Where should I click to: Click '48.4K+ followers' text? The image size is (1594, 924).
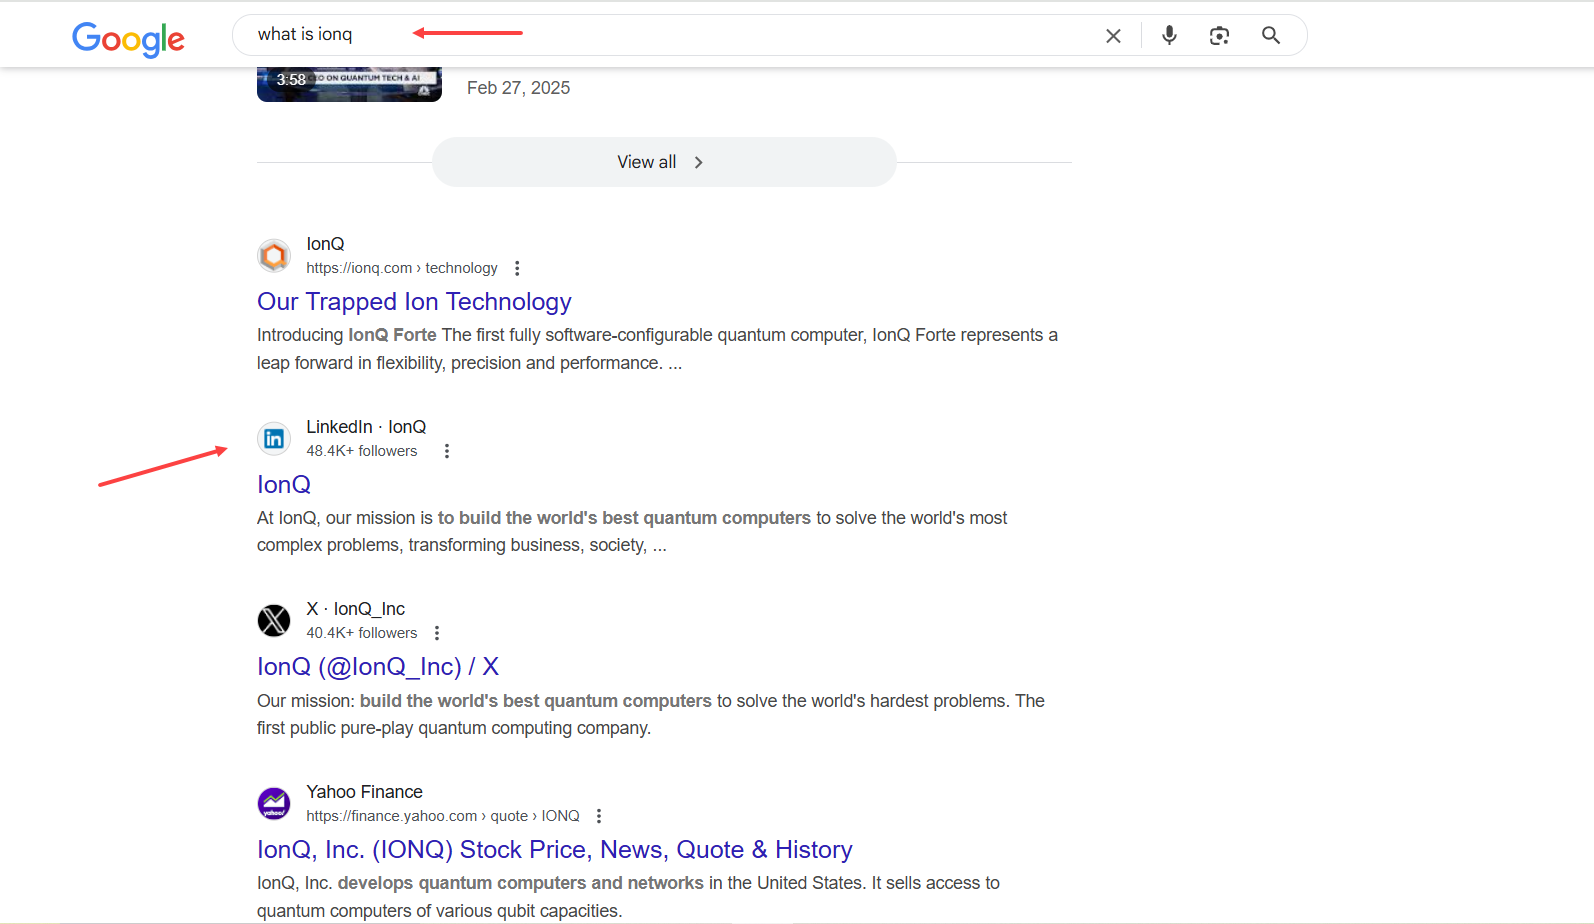click(x=362, y=451)
